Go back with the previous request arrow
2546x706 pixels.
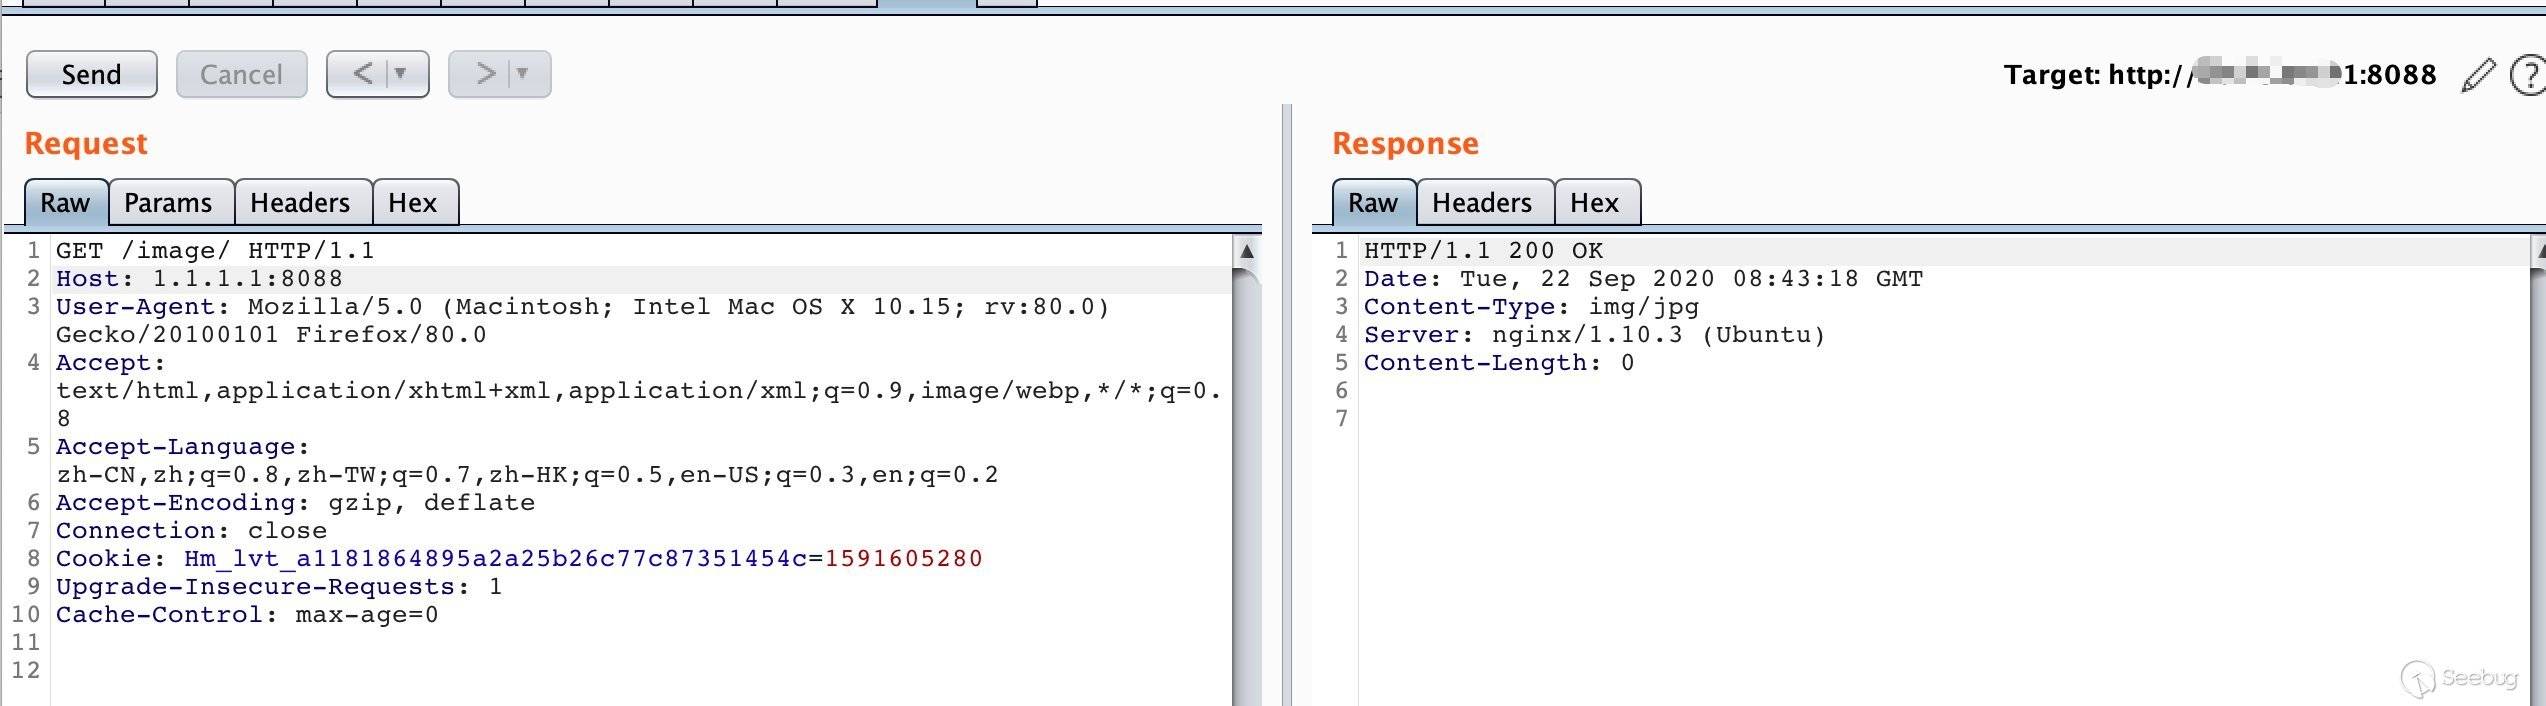(x=363, y=74)
